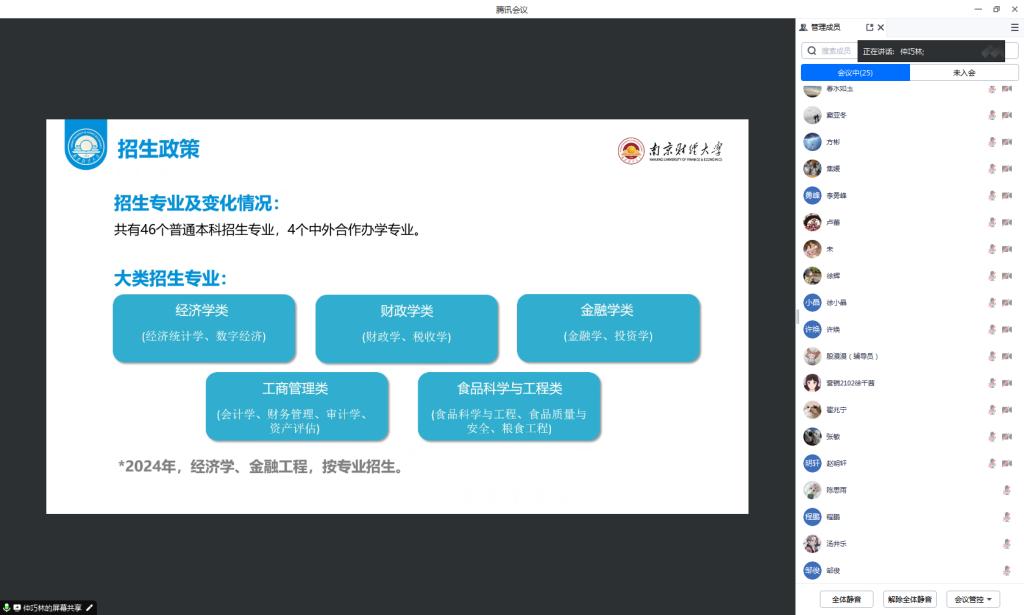Image resolution: width=1024 pixels, height=615 pixels.
Task: Open the hamburger menu in member panel
Action: 1014,27
